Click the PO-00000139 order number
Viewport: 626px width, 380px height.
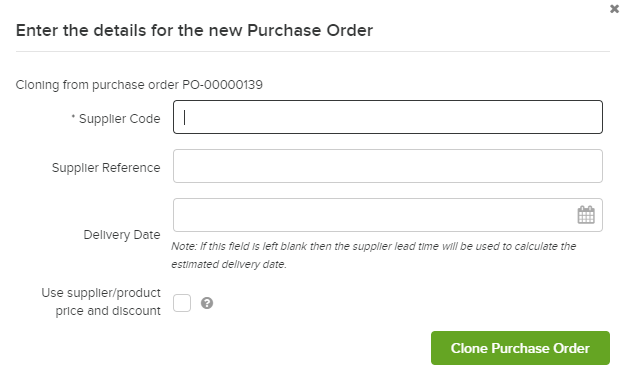[x=222, y=85]
